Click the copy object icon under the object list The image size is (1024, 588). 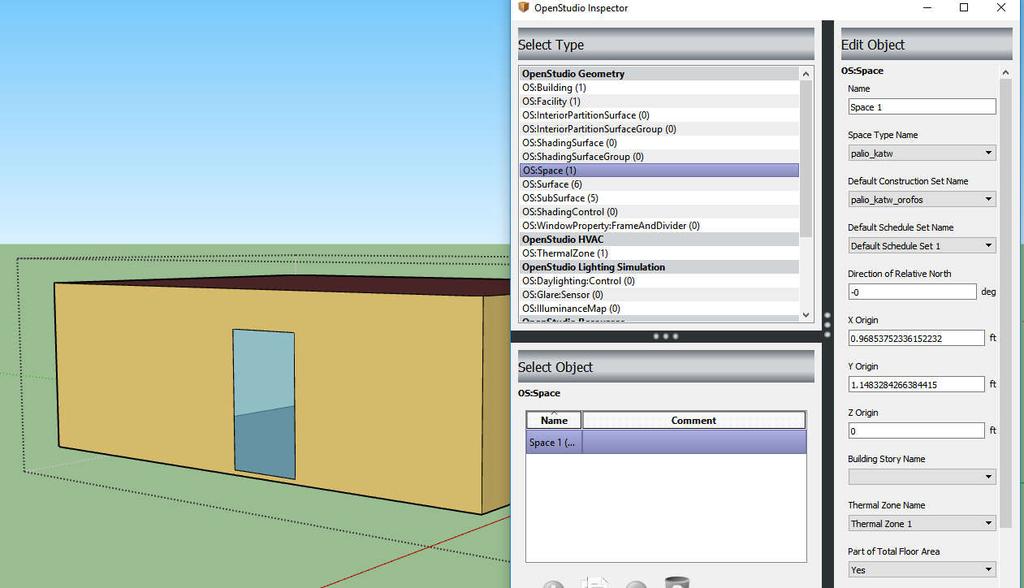[x=595, y=582]
